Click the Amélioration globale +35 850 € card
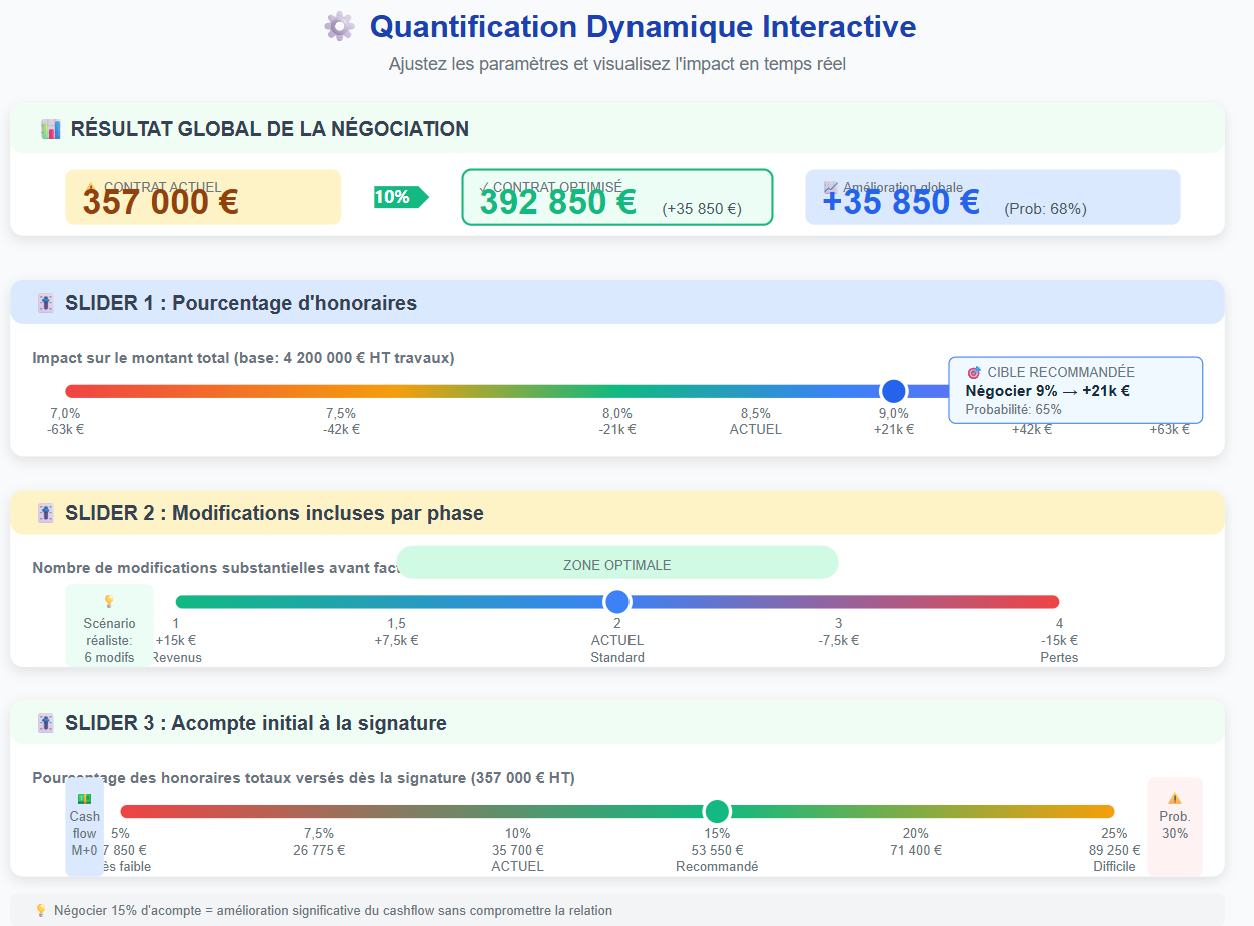The height and width of the screenshot is (926, 1254). (x=992, y=197)
